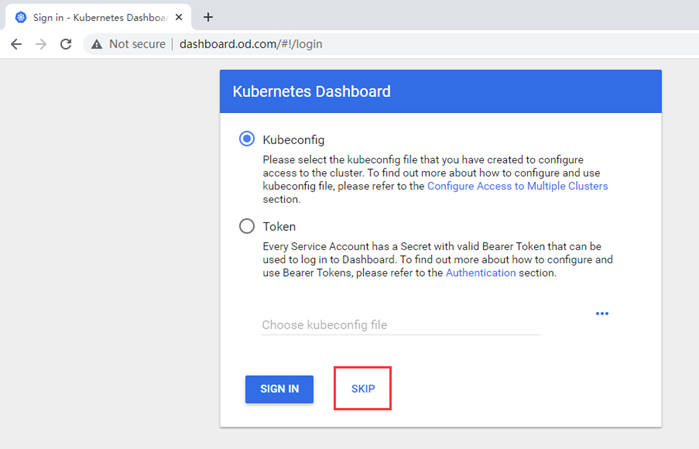The width and height of the screenshot is (699, 449).
Task: Open Configure Access to Multiple Clusters link
Action: pos(517,186)
